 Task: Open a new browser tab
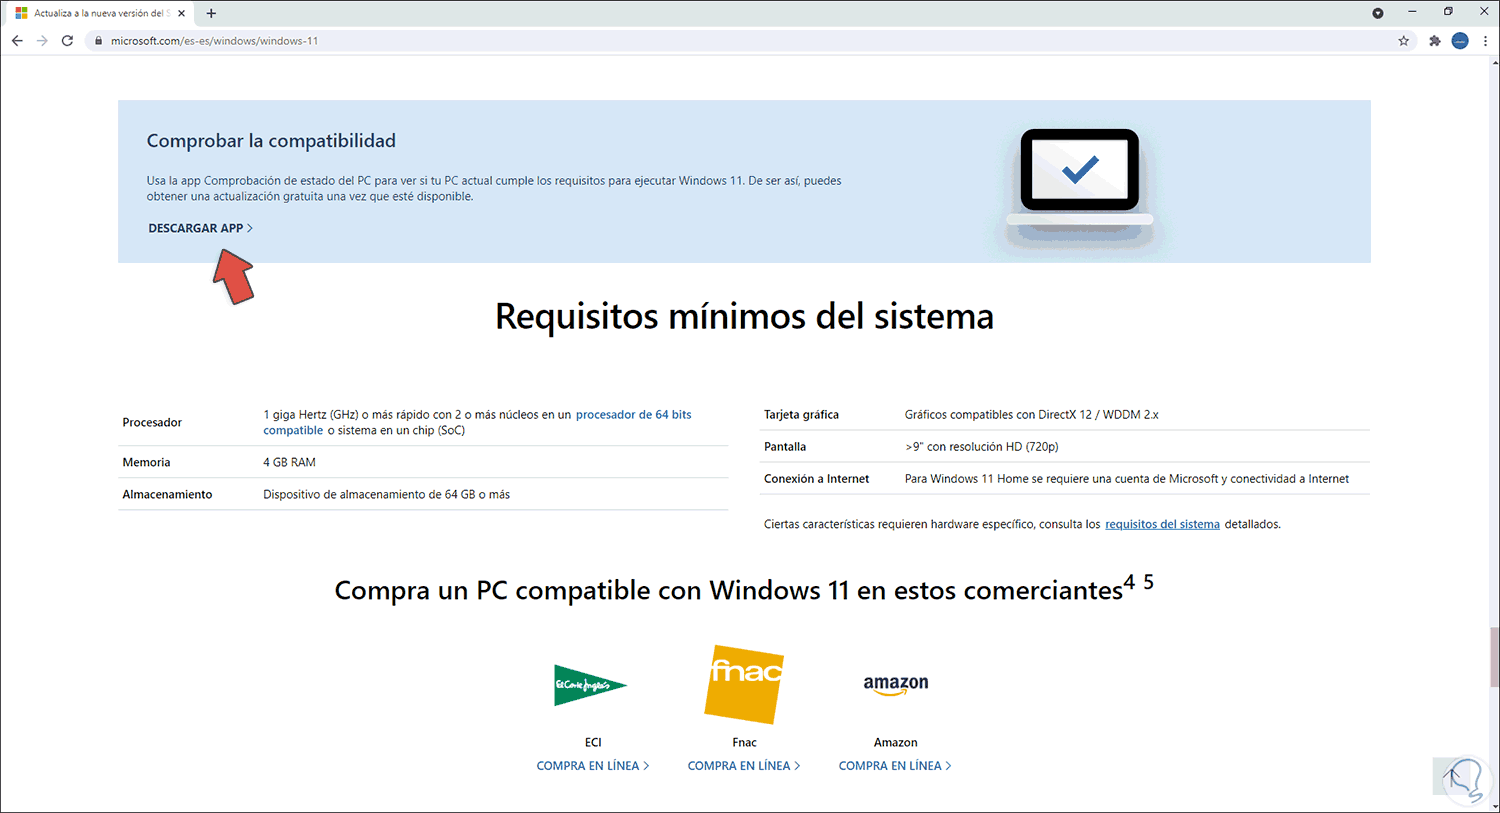tap(211, 13)
